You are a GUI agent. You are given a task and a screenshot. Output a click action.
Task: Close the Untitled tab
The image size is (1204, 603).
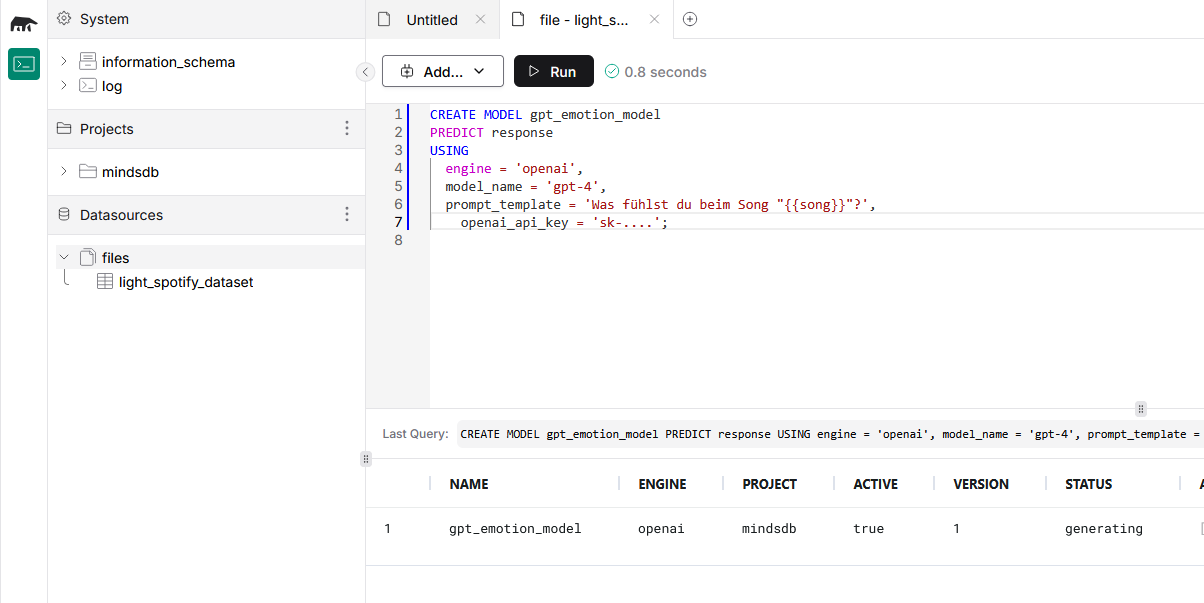(x=481, y=19)
